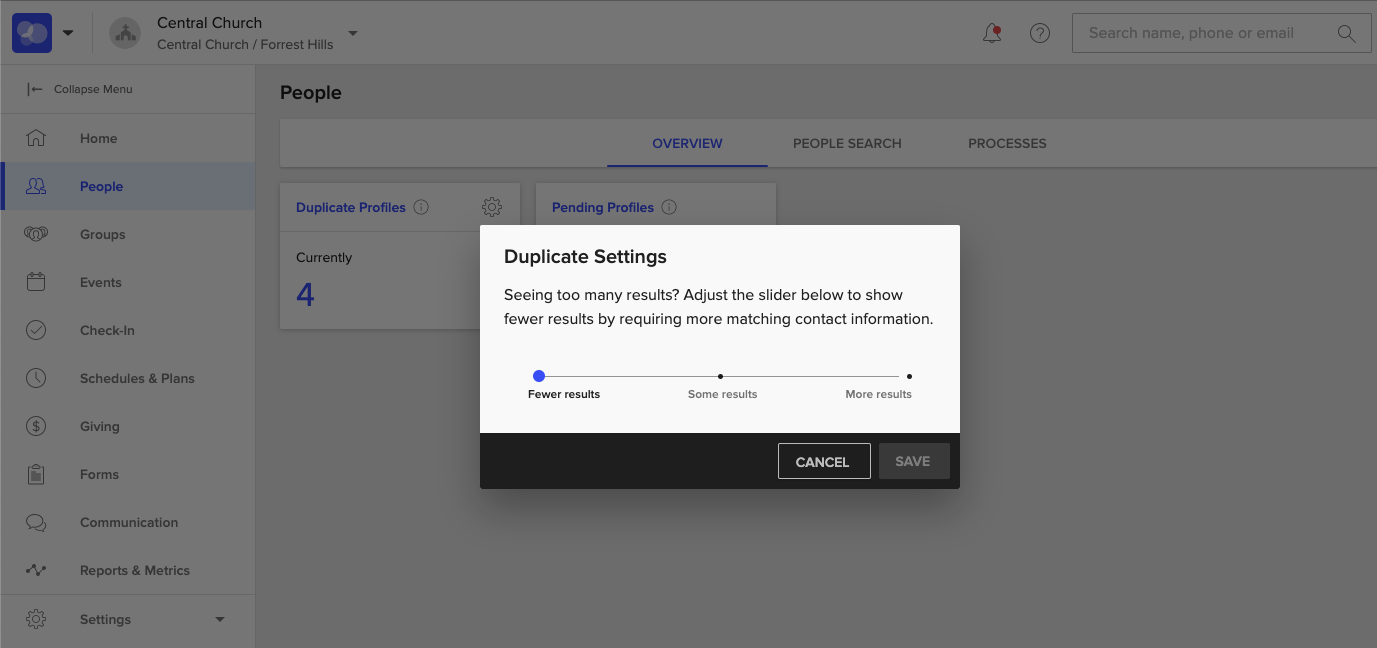Open the Communication chat icon
The height and width of the screenshot is (648, 1377).
(36, 522)
